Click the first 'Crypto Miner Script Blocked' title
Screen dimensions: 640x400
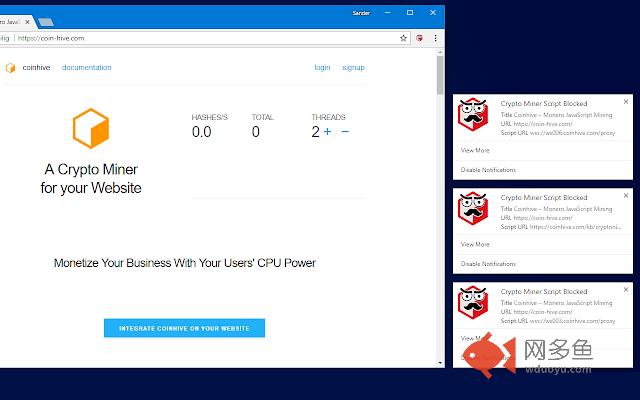pyautogui.click(x=544, y=104)
